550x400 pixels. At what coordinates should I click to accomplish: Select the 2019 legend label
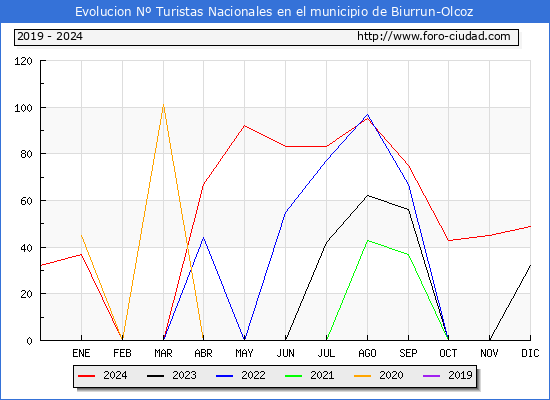point(460,375)
